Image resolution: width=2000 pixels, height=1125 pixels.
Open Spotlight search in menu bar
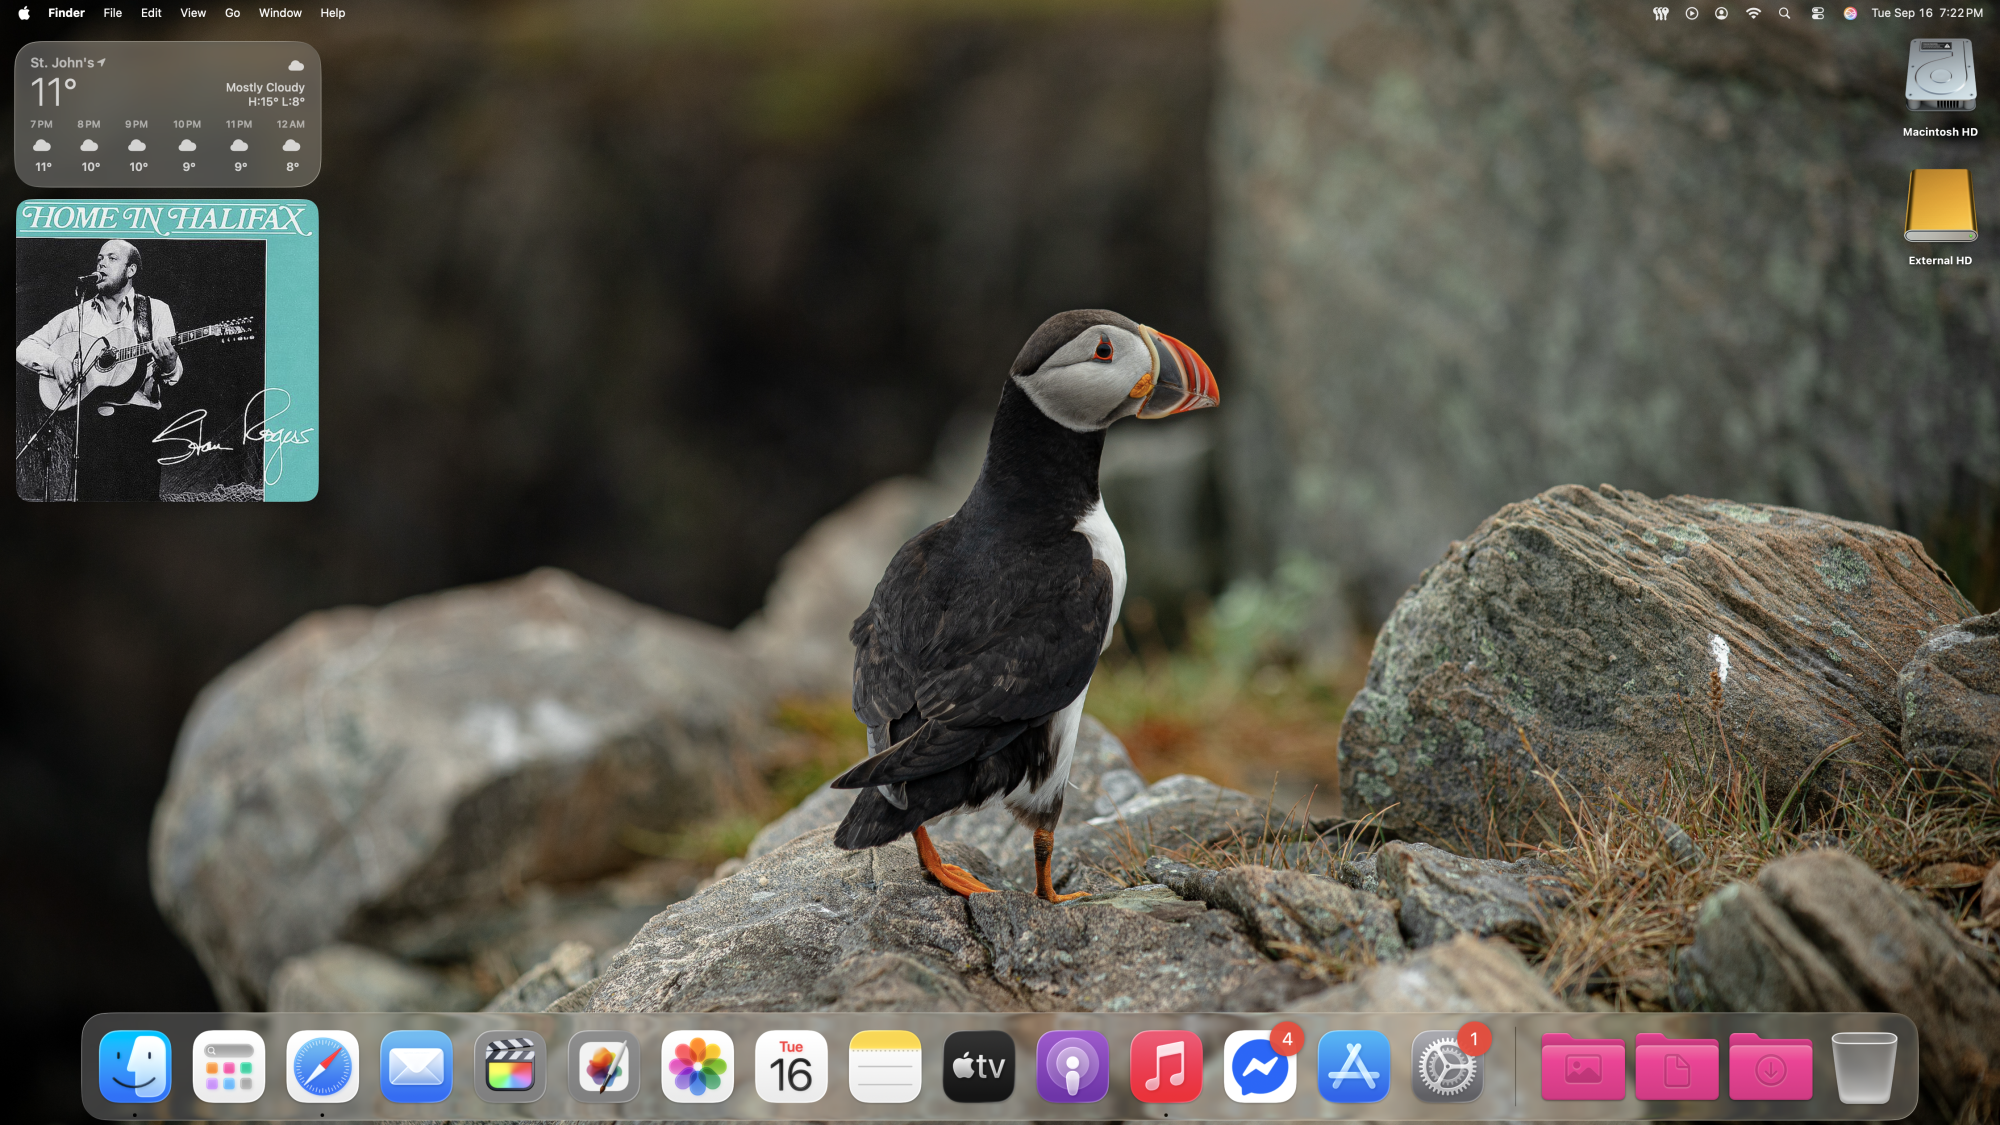(x=1784, y=13)
